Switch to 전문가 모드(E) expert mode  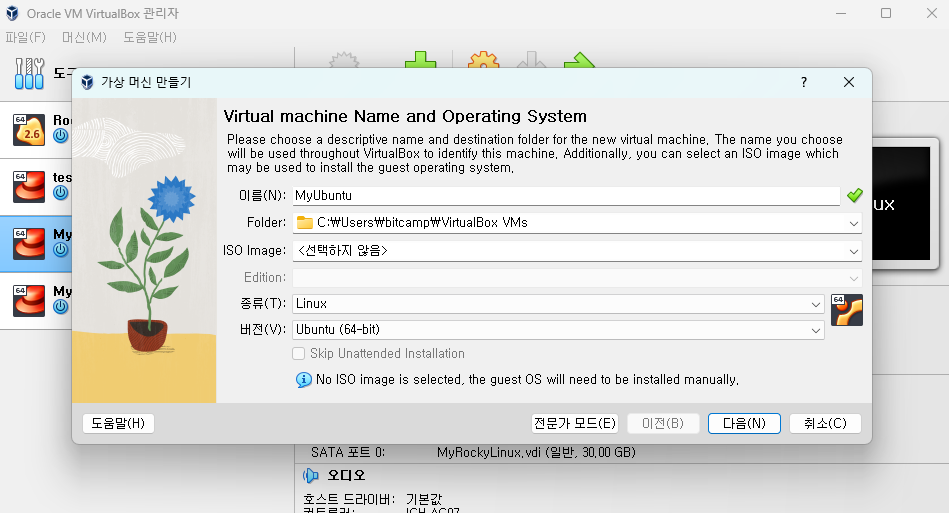pyautogui.click(x=575, y=423)
